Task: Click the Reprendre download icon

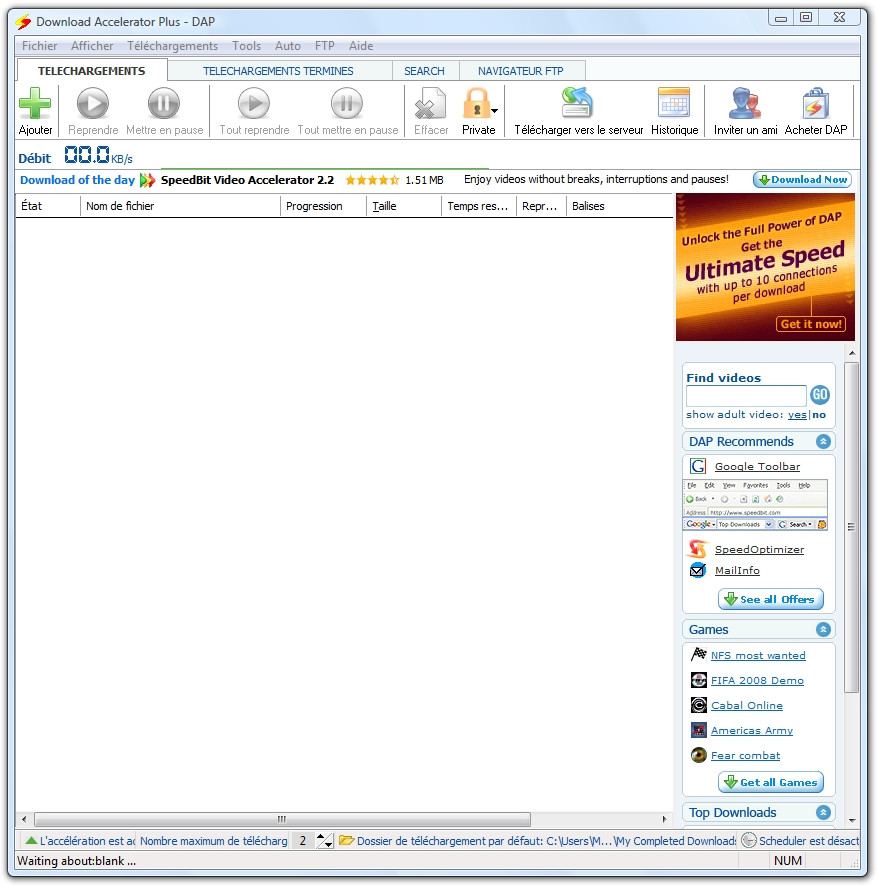Action: (92, 103)
